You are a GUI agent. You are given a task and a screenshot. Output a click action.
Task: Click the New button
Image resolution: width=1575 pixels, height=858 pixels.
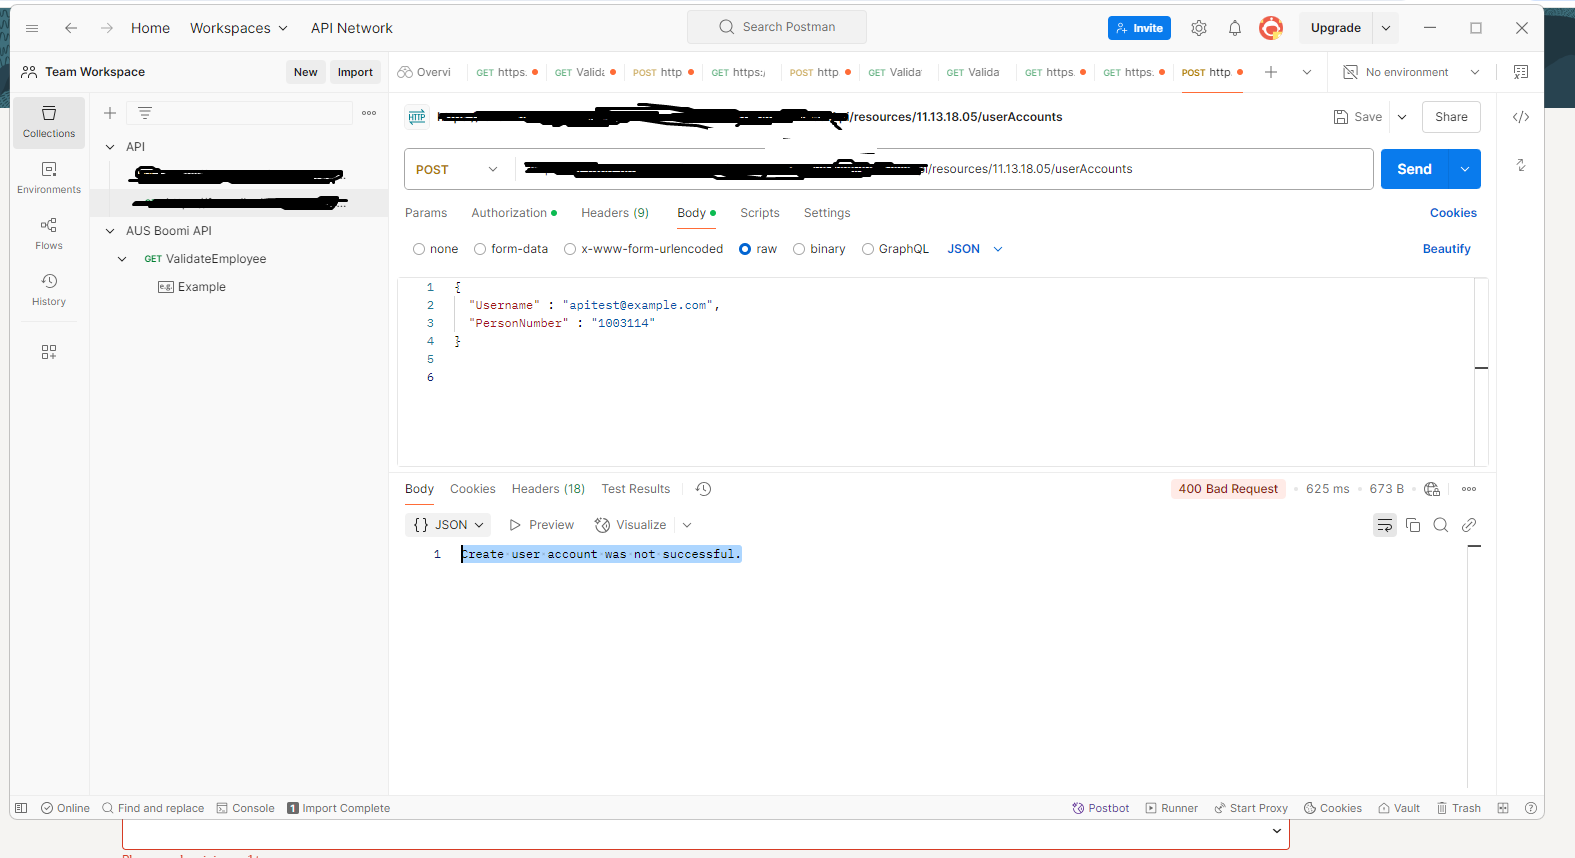[306, 72]
